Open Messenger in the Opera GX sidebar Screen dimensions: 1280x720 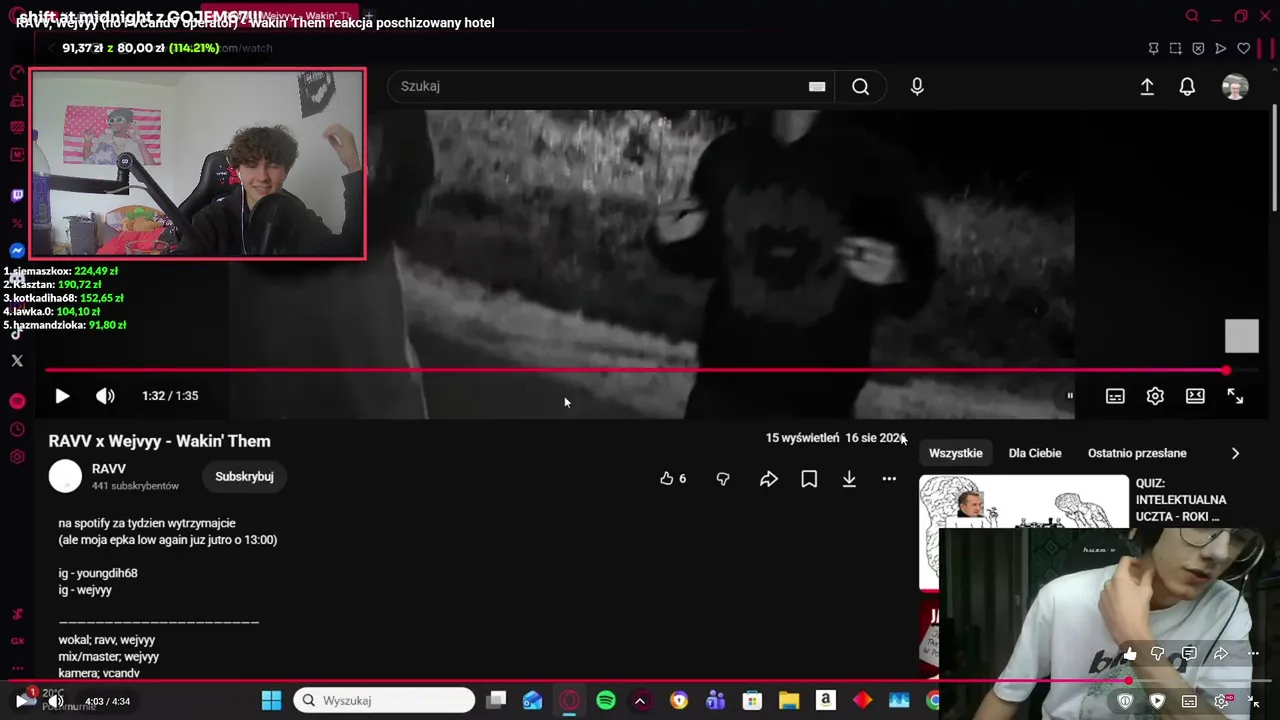17,251
